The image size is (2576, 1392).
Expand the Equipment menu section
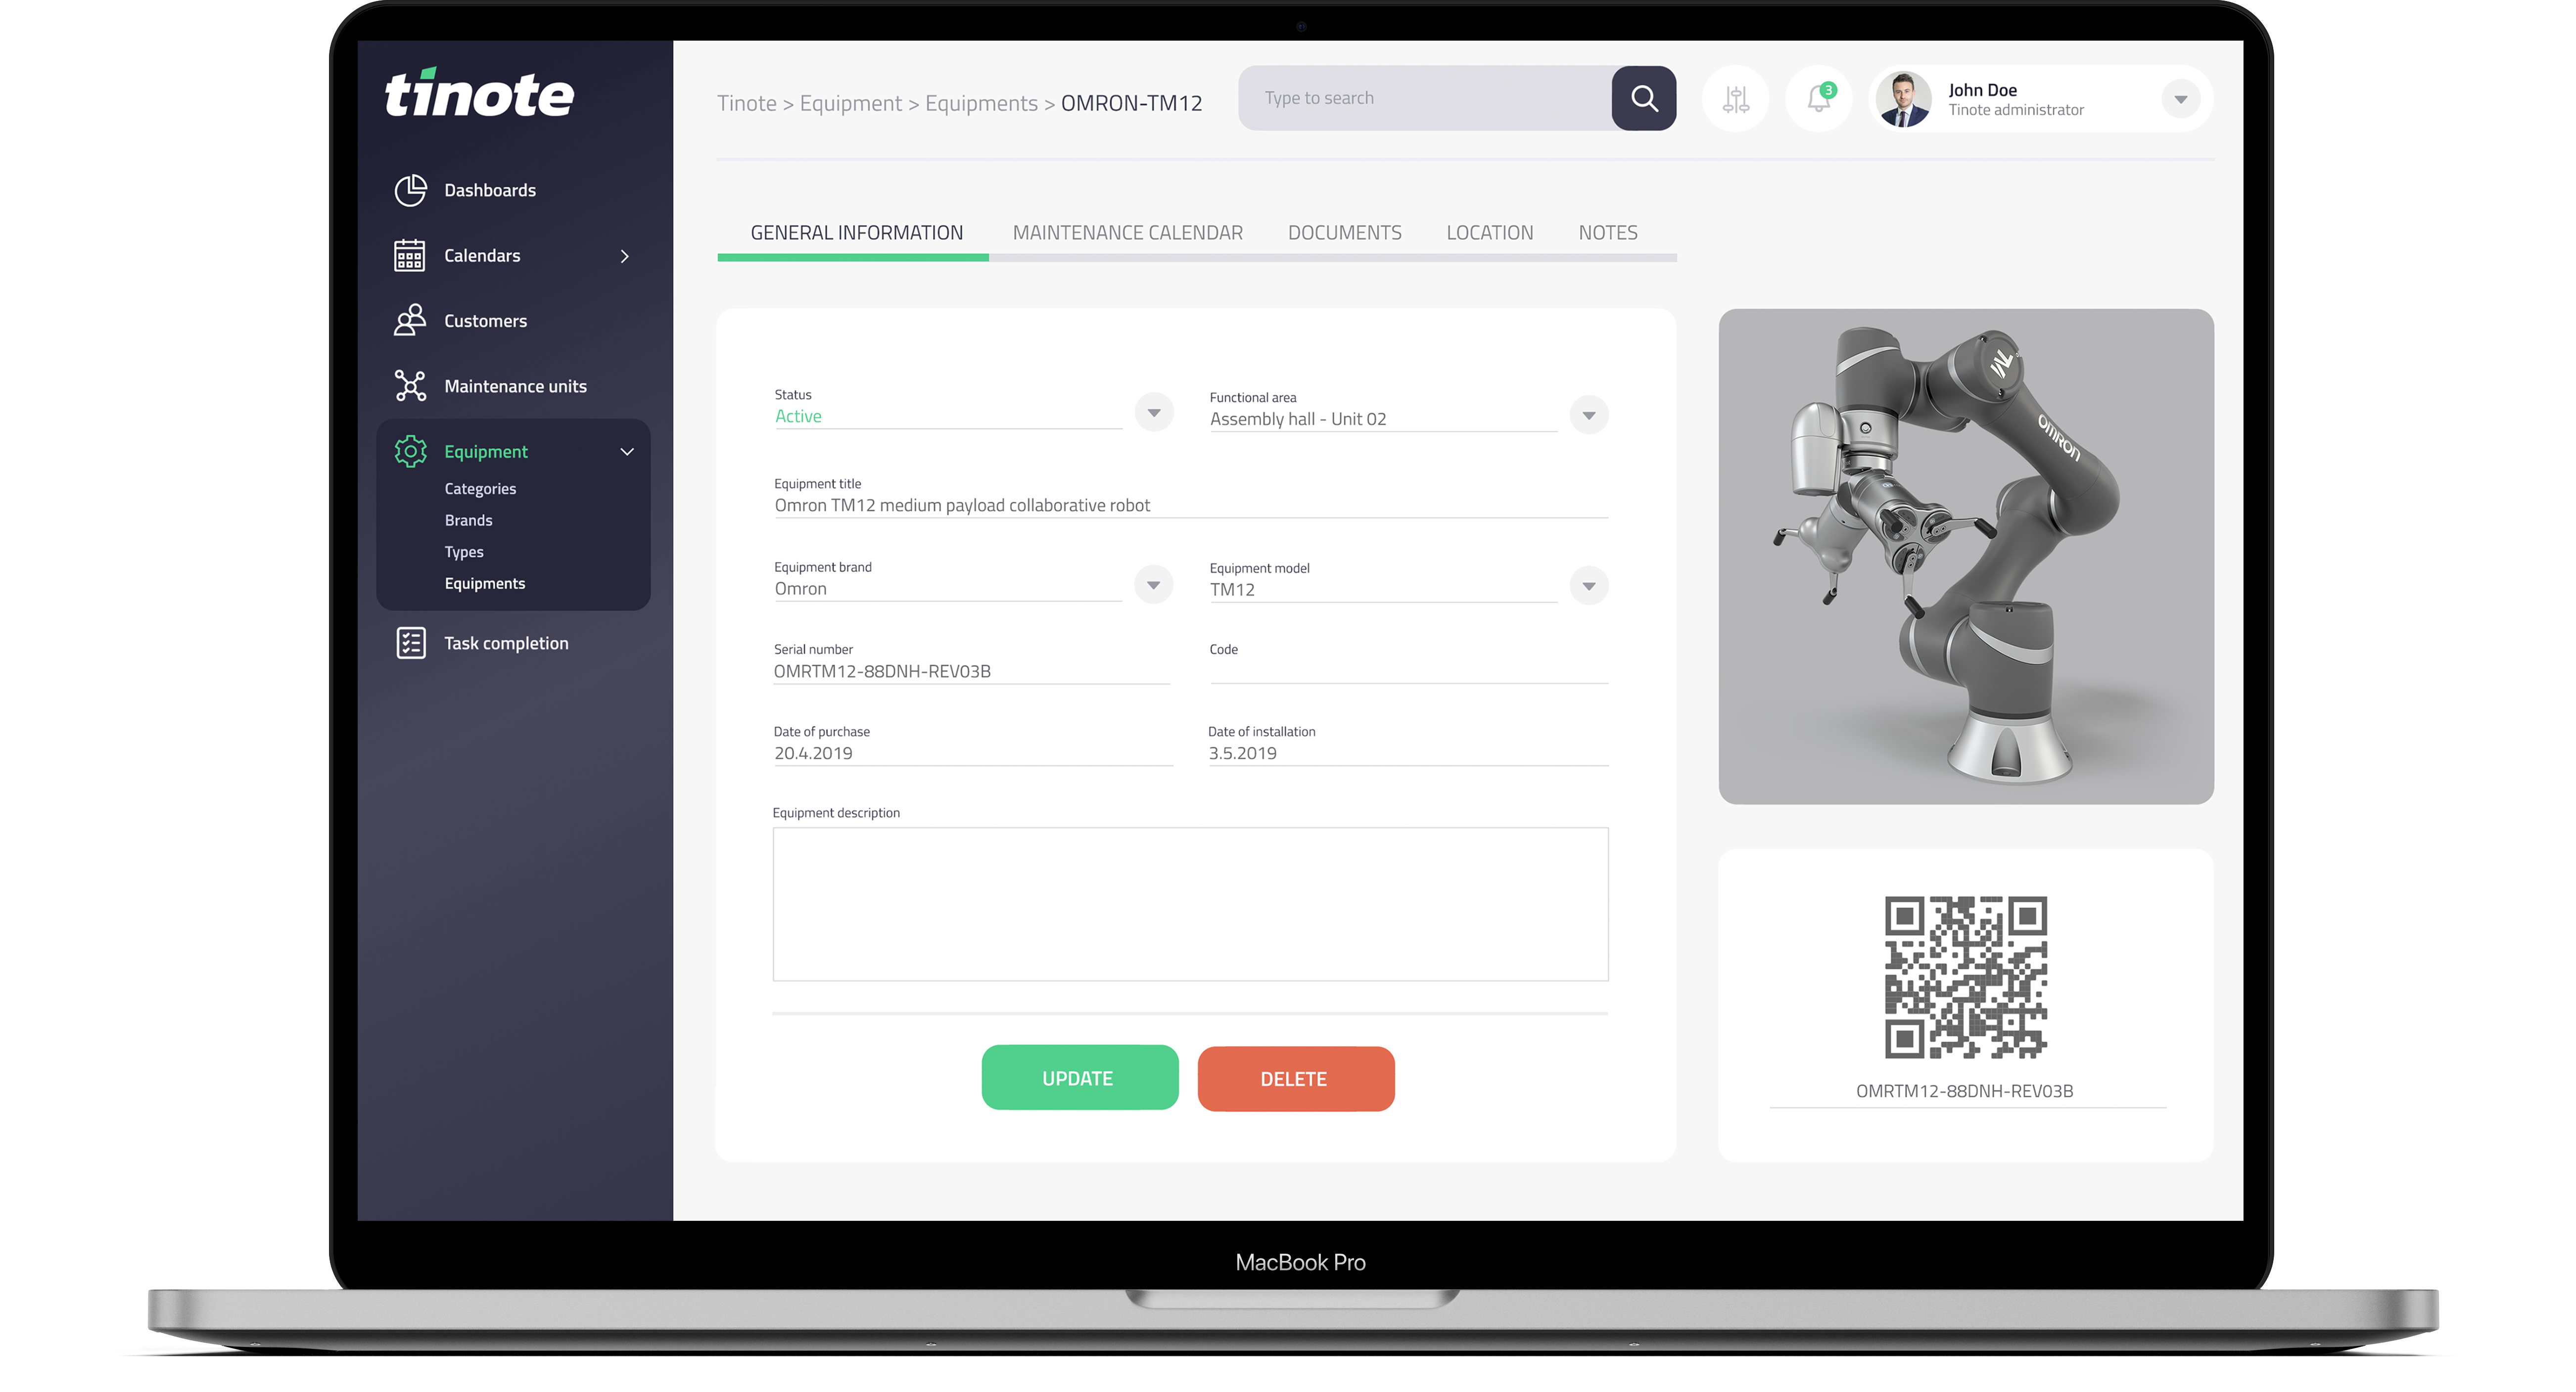[x=627, y=451]
